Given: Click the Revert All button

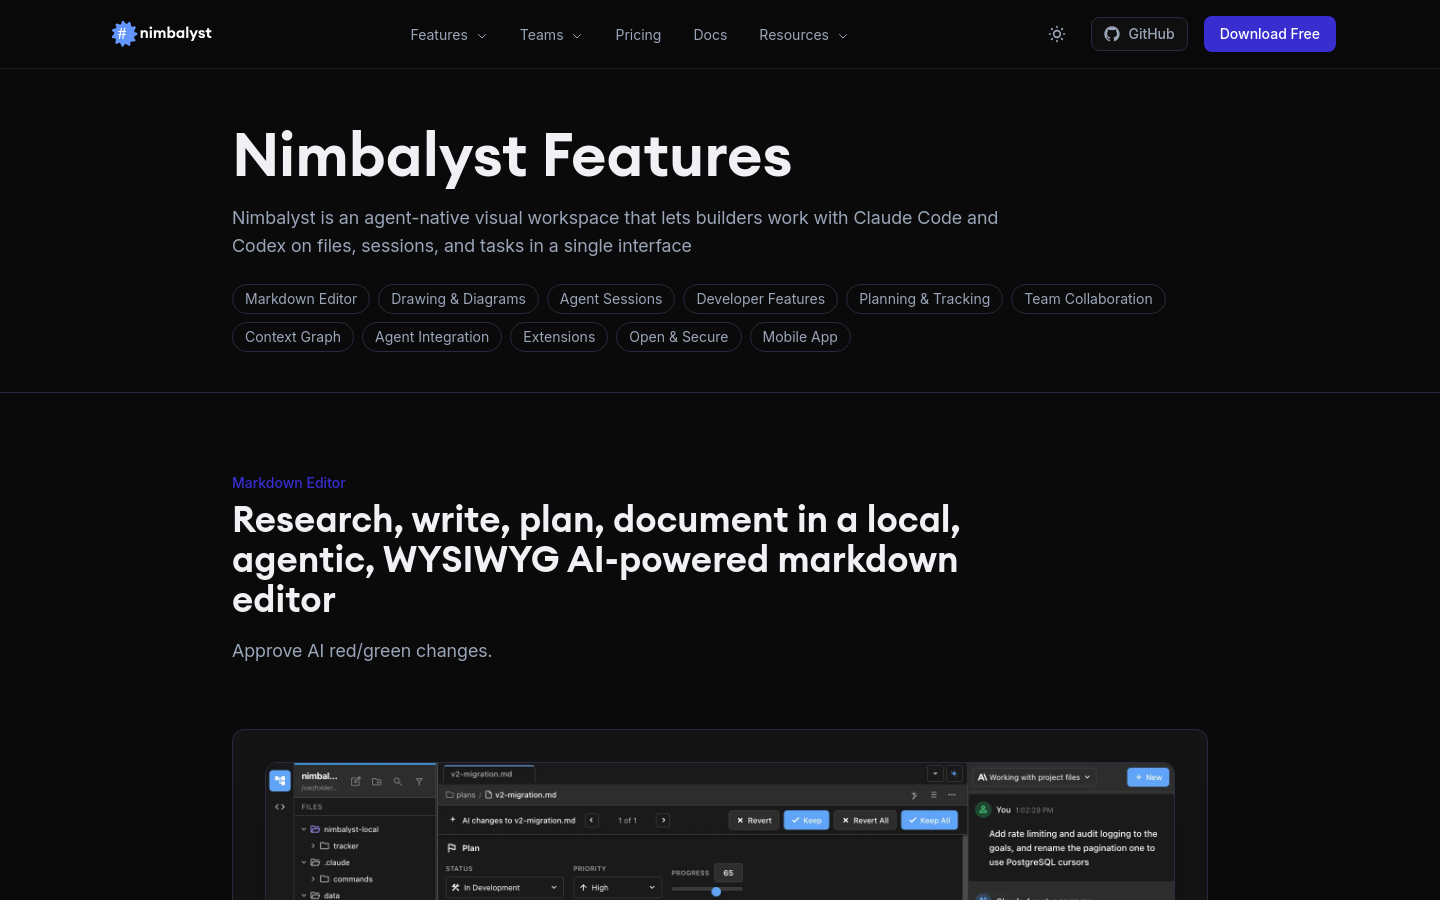Looking at the screenshot, I should [865, 820].
